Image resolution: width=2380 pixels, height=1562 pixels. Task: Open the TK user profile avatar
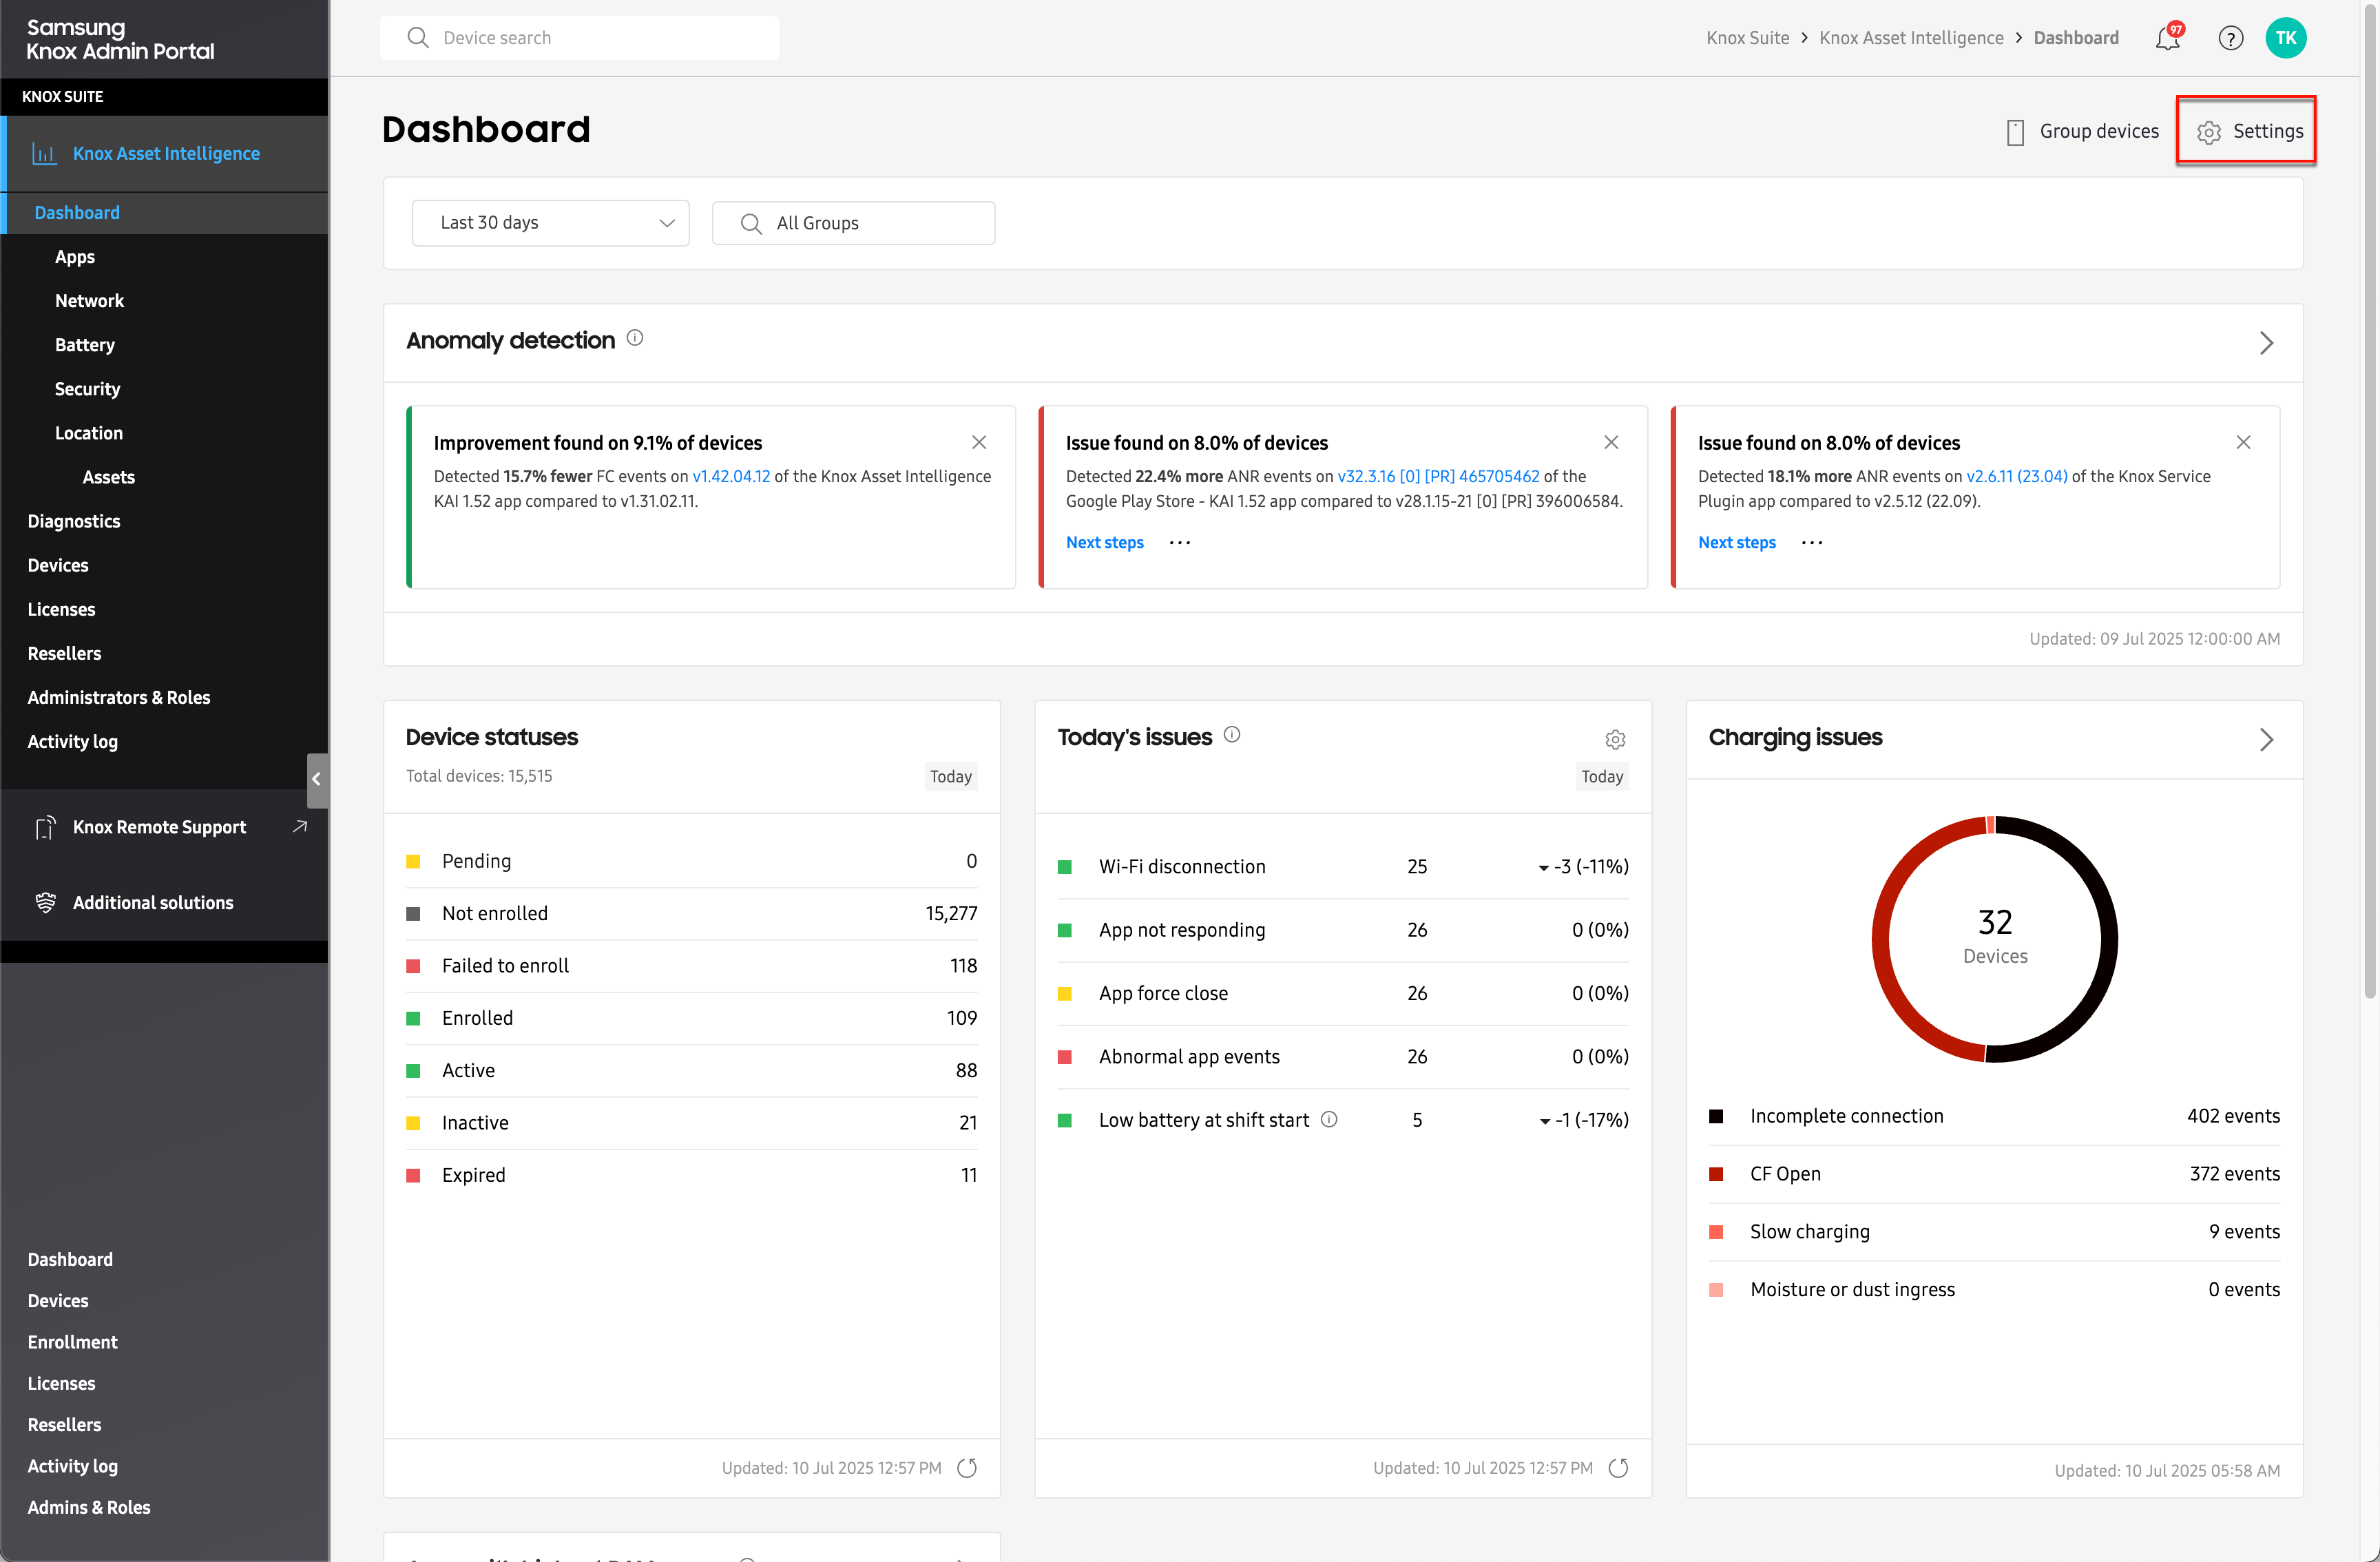pyautogui.click(x=2286, y=38)
